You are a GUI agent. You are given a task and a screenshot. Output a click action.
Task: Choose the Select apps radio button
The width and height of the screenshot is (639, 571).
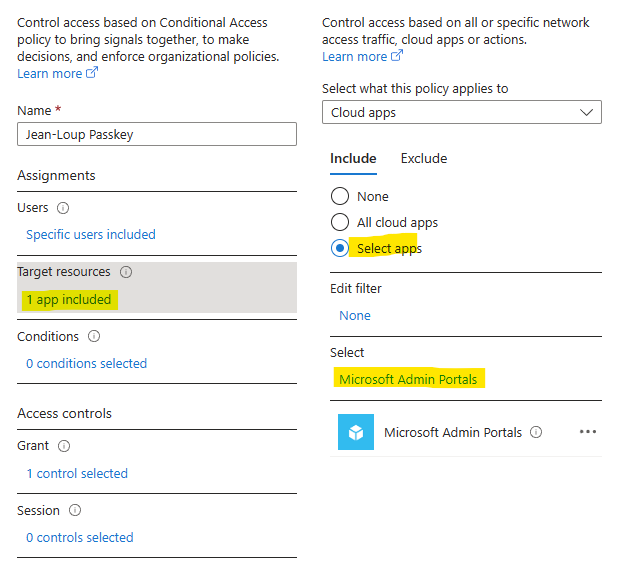click(x=340, y=248)
